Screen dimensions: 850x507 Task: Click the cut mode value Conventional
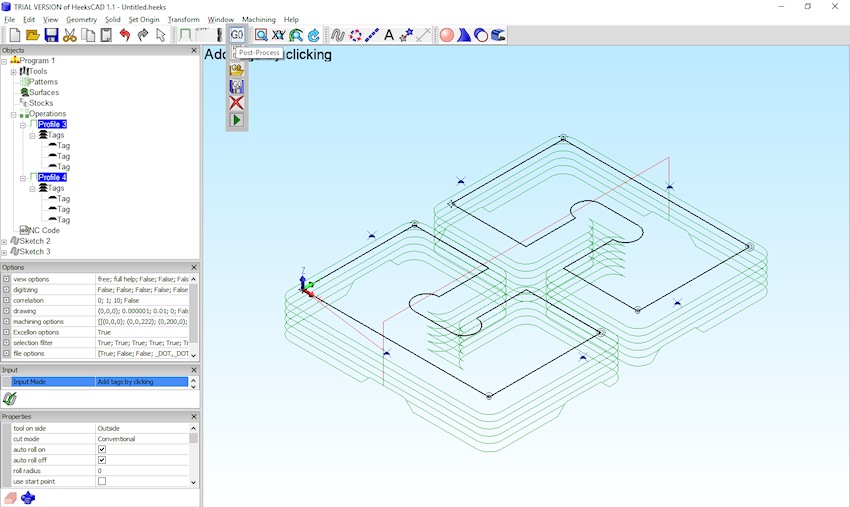click(142, 439)
